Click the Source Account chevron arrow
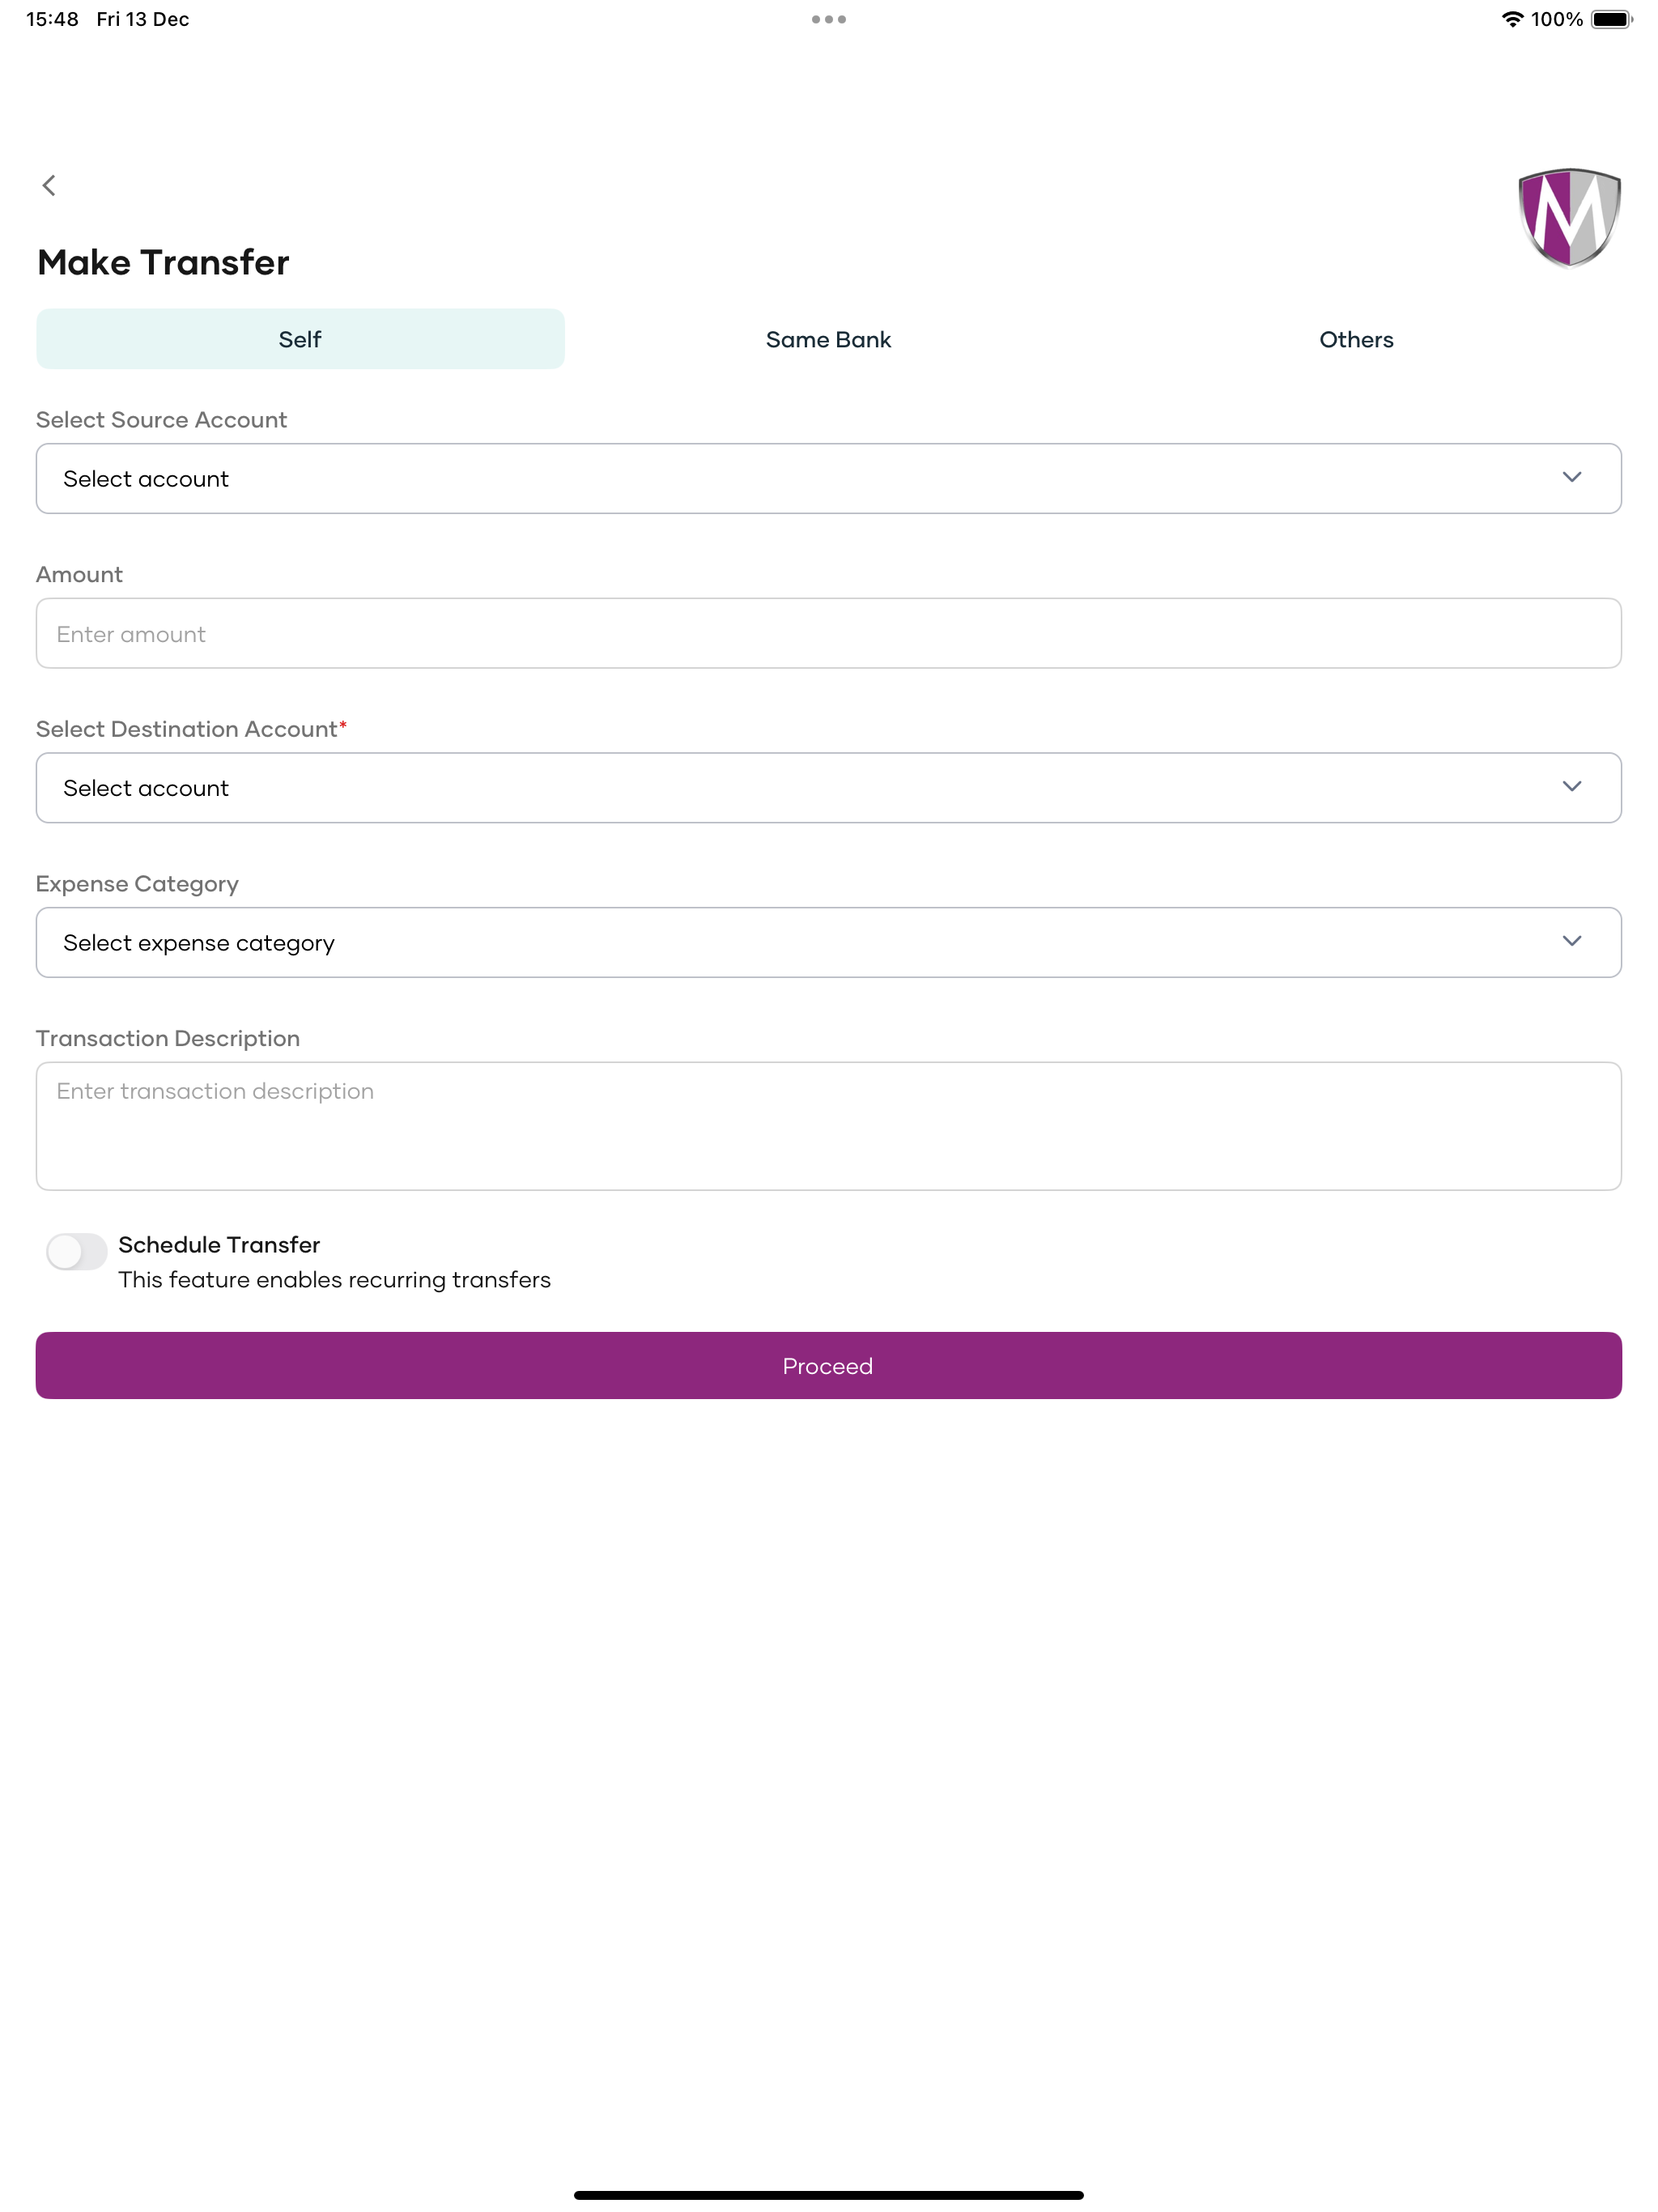This screenshot has height=2212, width=1658. pyautogui.click(x=1571, y=478)
